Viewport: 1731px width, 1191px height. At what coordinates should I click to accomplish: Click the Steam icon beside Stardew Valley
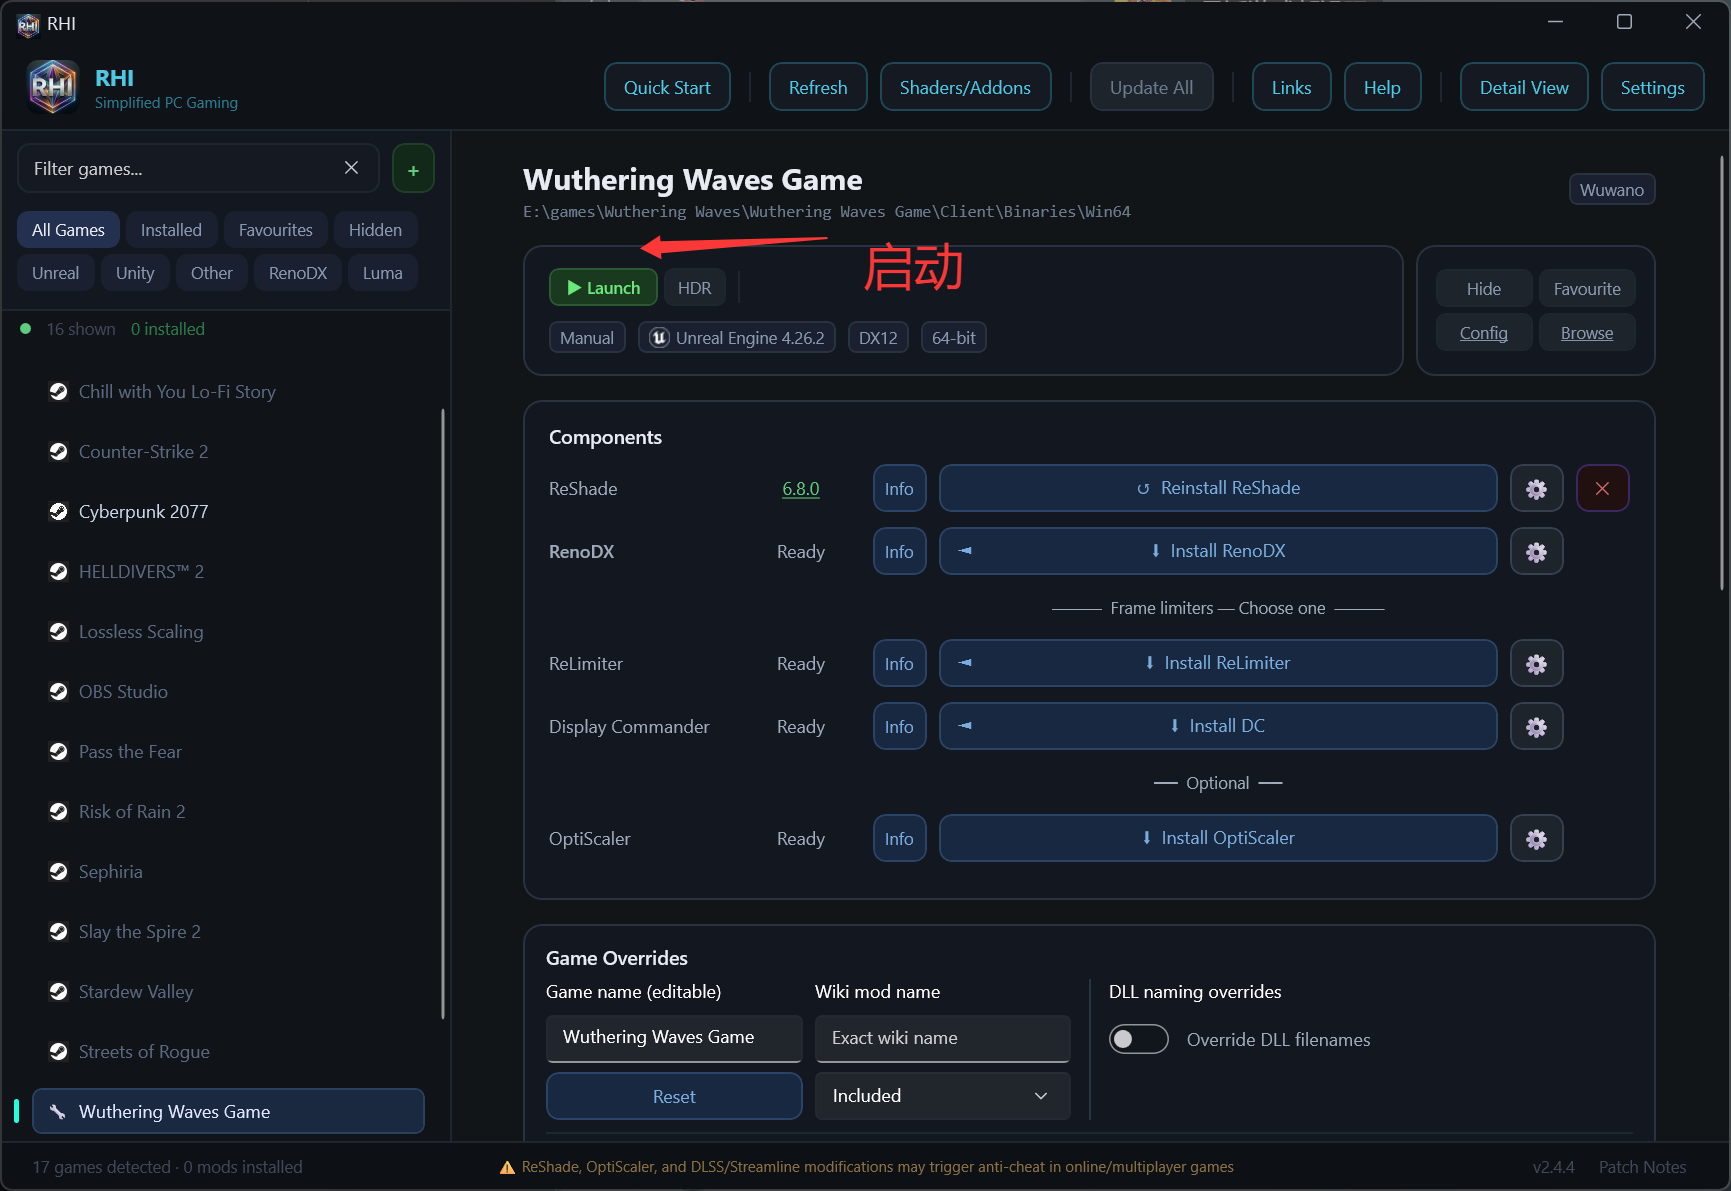(x=58, y=992)
